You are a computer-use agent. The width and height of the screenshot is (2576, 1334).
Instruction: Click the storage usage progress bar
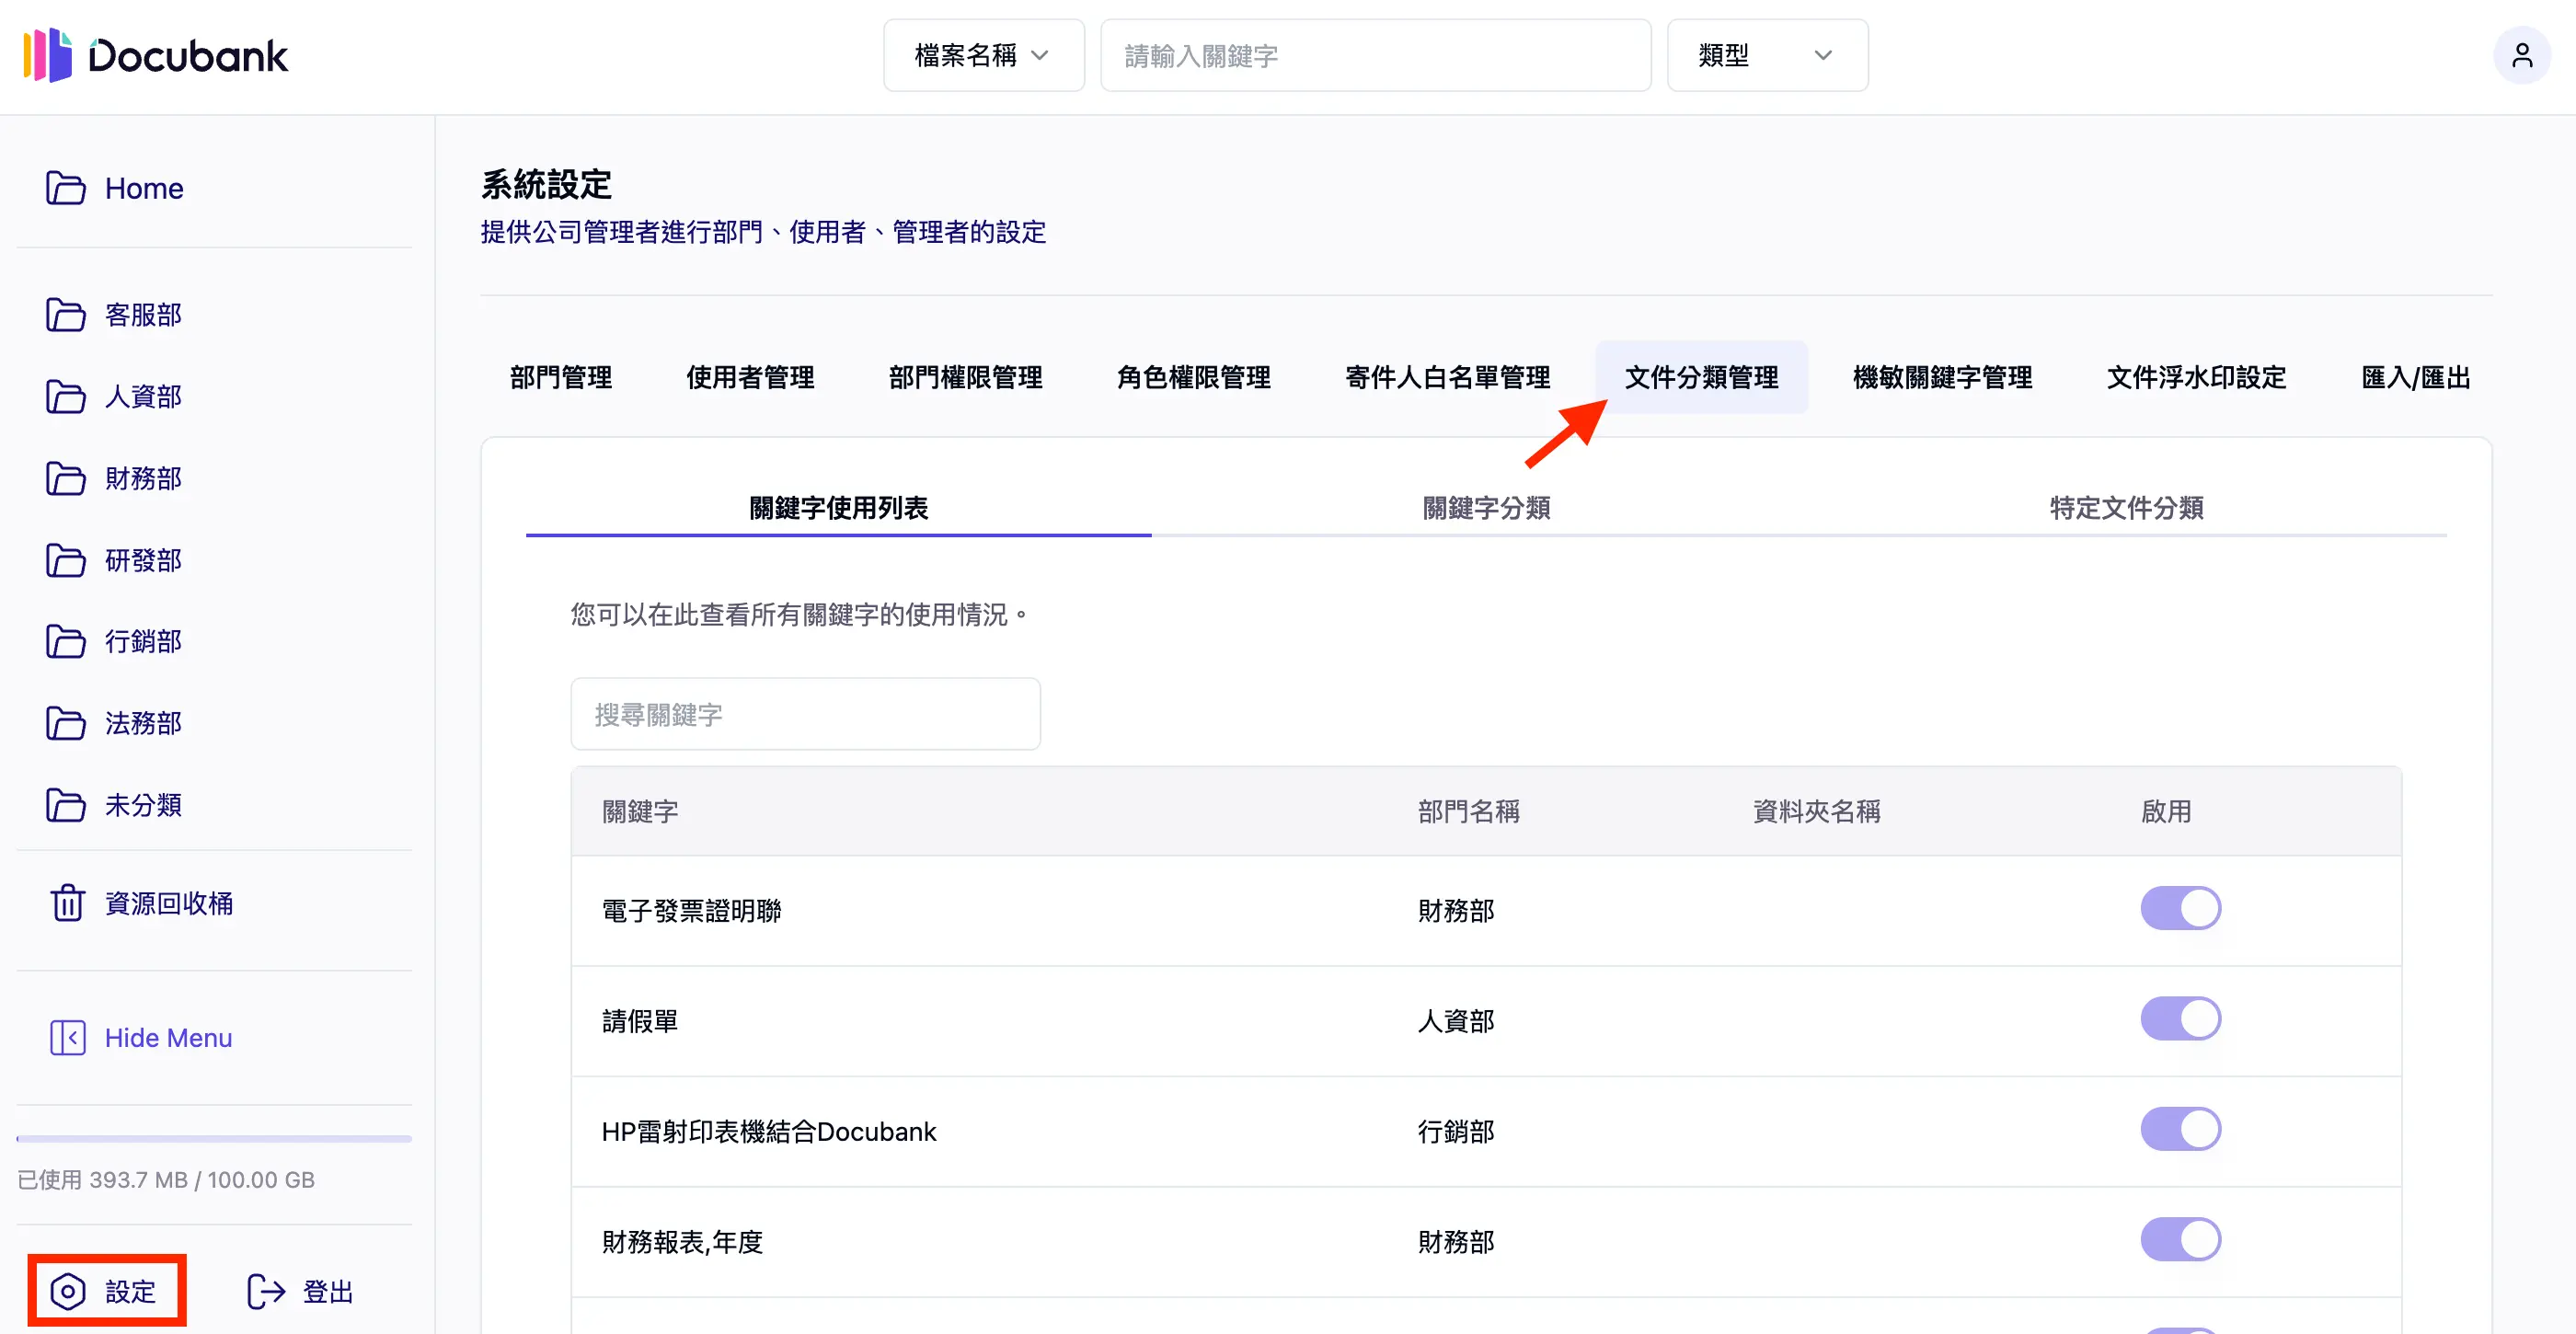(x=214, y=1137)
